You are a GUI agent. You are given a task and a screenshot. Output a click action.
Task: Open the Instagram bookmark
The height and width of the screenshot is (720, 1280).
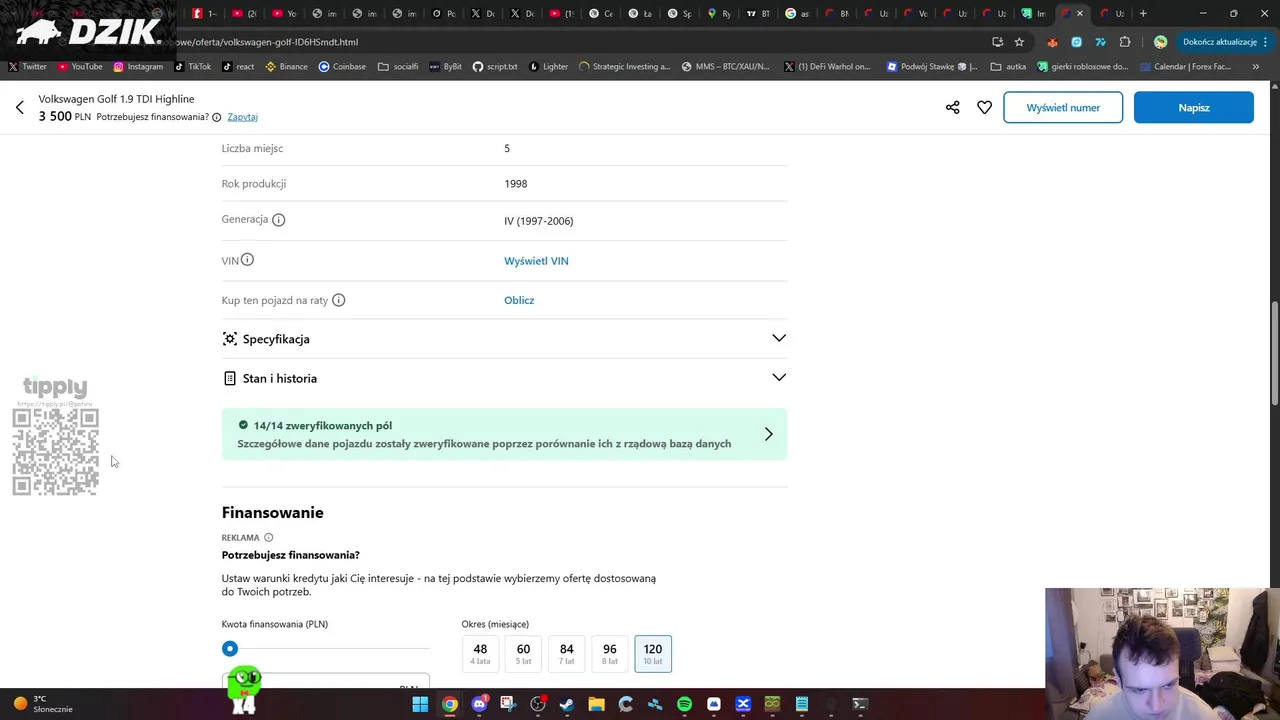[x=138, y=67]
